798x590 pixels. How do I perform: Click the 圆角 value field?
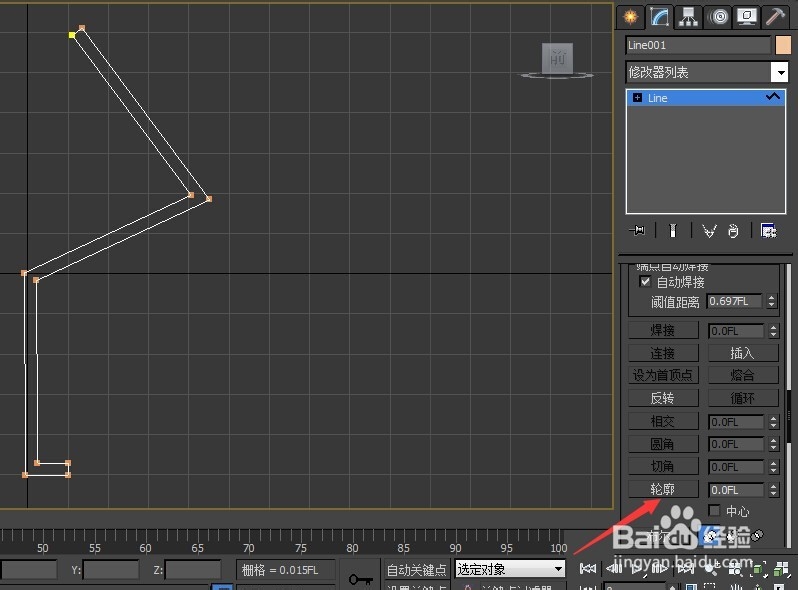pyautogui.click(x=736, y=444)
